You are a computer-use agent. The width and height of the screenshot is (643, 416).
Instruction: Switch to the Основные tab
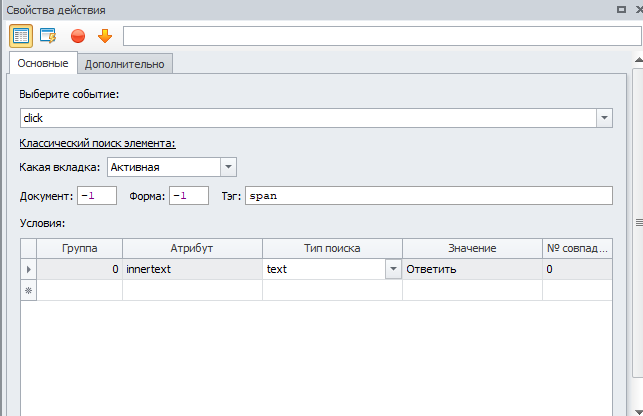click(x=43, y=64)
